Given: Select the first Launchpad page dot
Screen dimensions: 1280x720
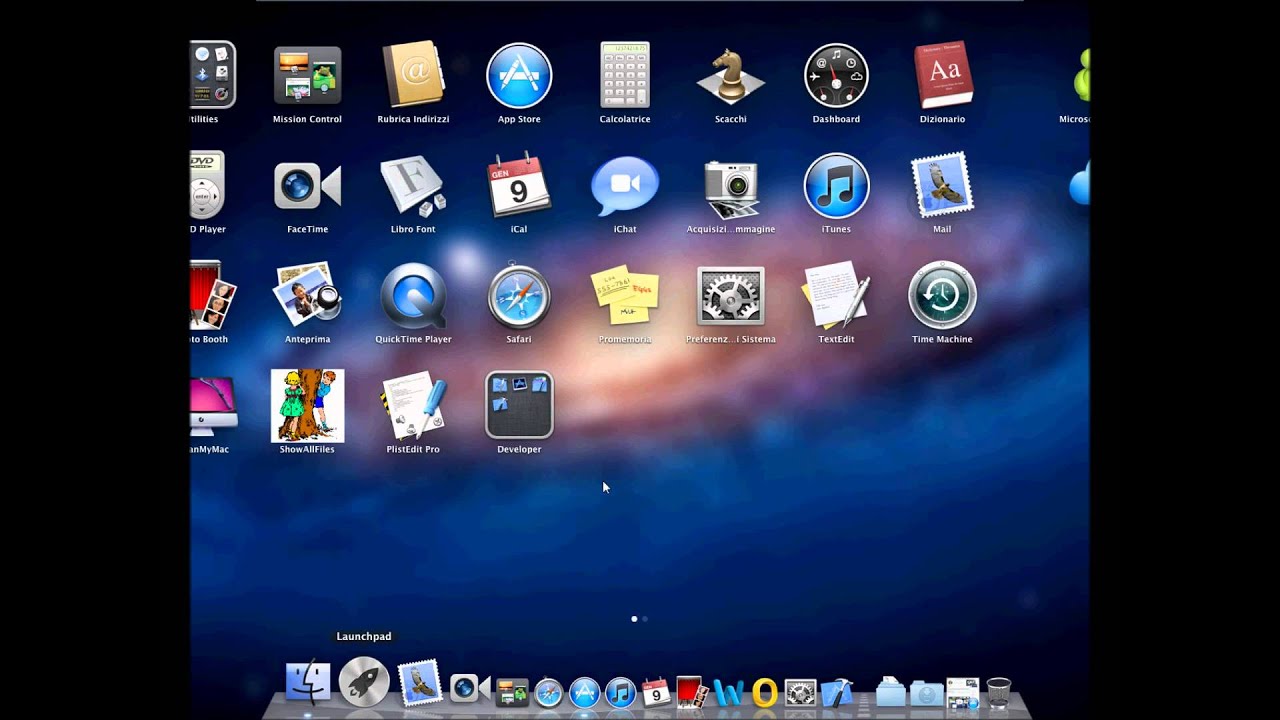Looking at the screenshot, I should (x=634, y=619).
